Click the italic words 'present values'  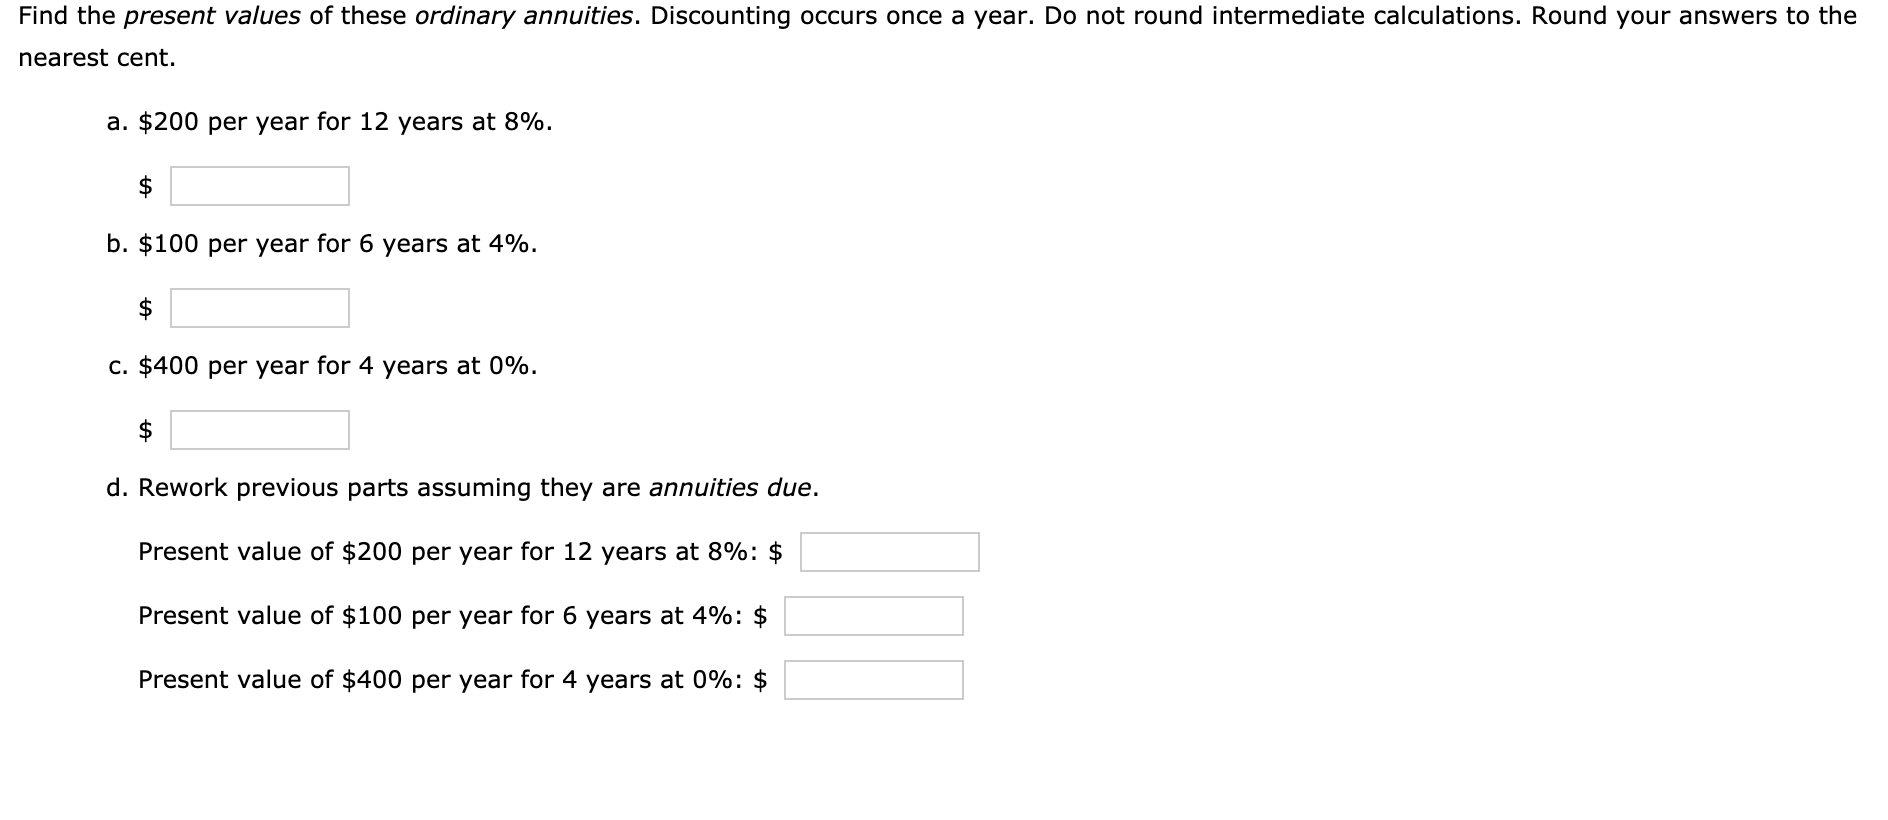[212, 16]
